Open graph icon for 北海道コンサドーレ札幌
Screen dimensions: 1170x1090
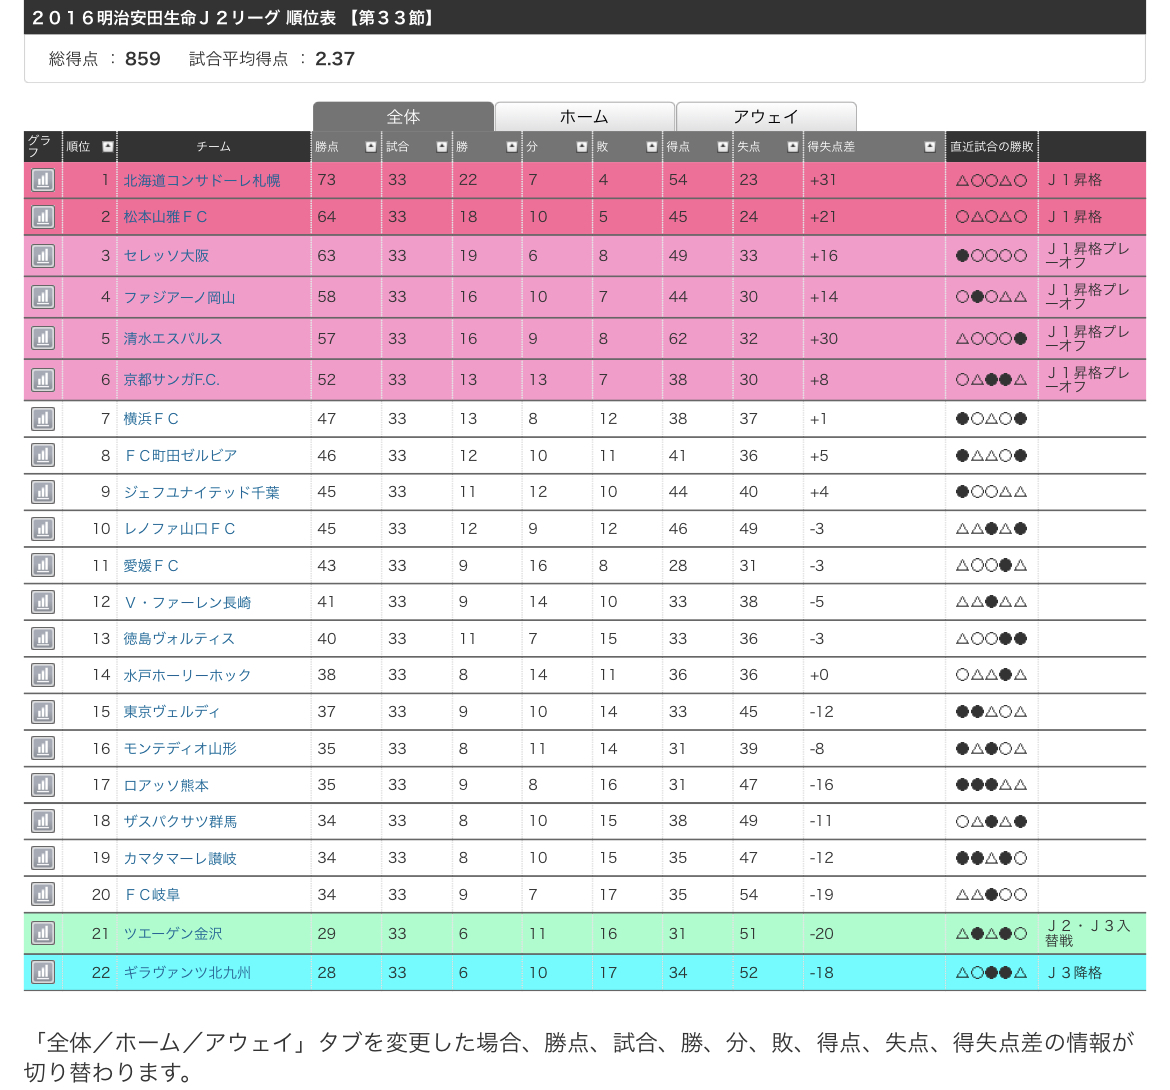click(43, 180)
